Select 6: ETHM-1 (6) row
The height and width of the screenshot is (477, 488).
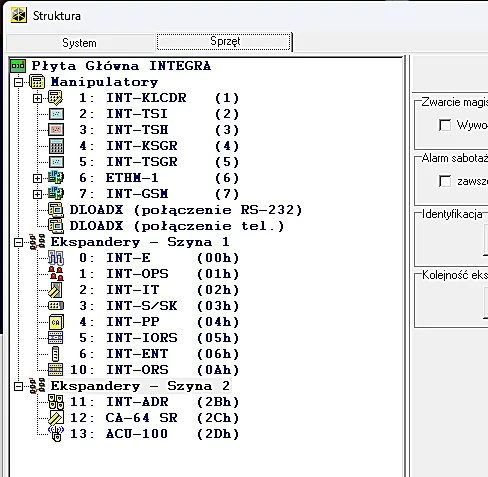click(159, 178)
